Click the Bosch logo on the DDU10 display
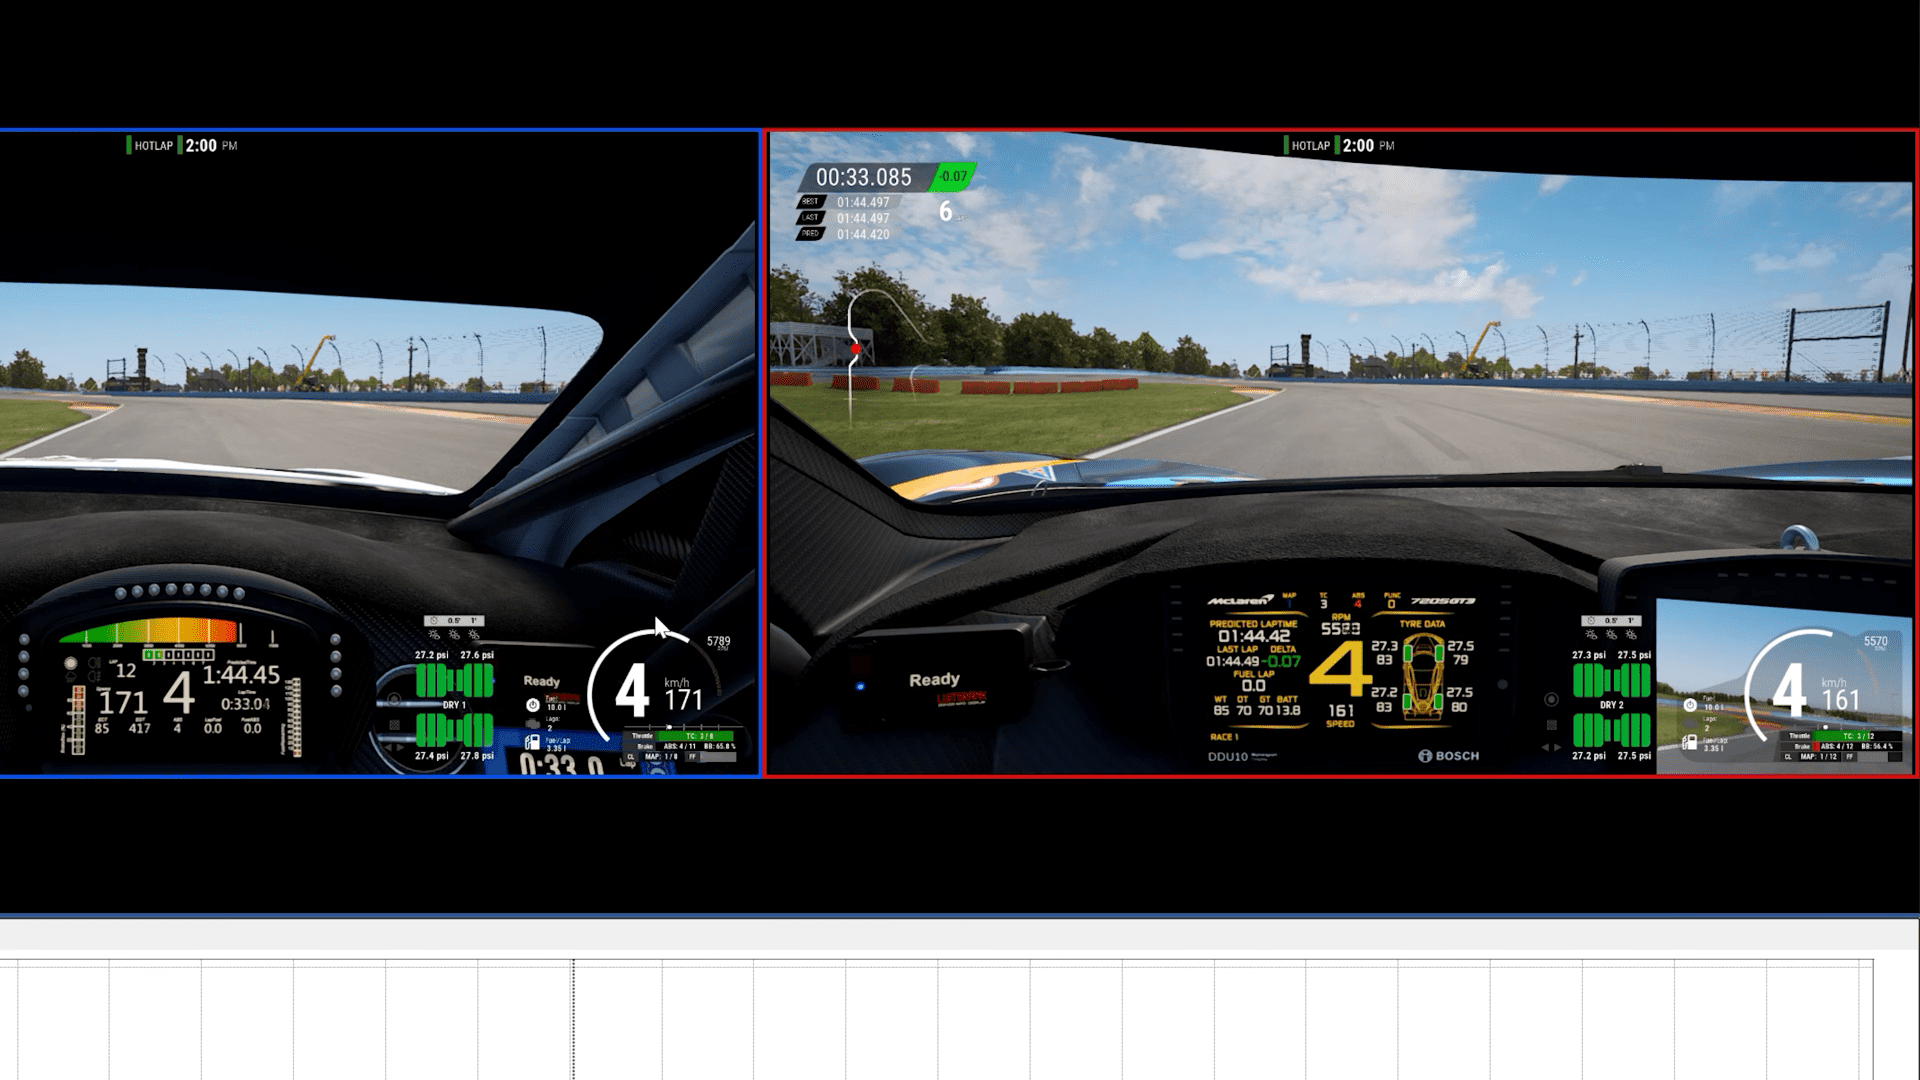The image size is (1920, 1080). (x=1448, y=756)
